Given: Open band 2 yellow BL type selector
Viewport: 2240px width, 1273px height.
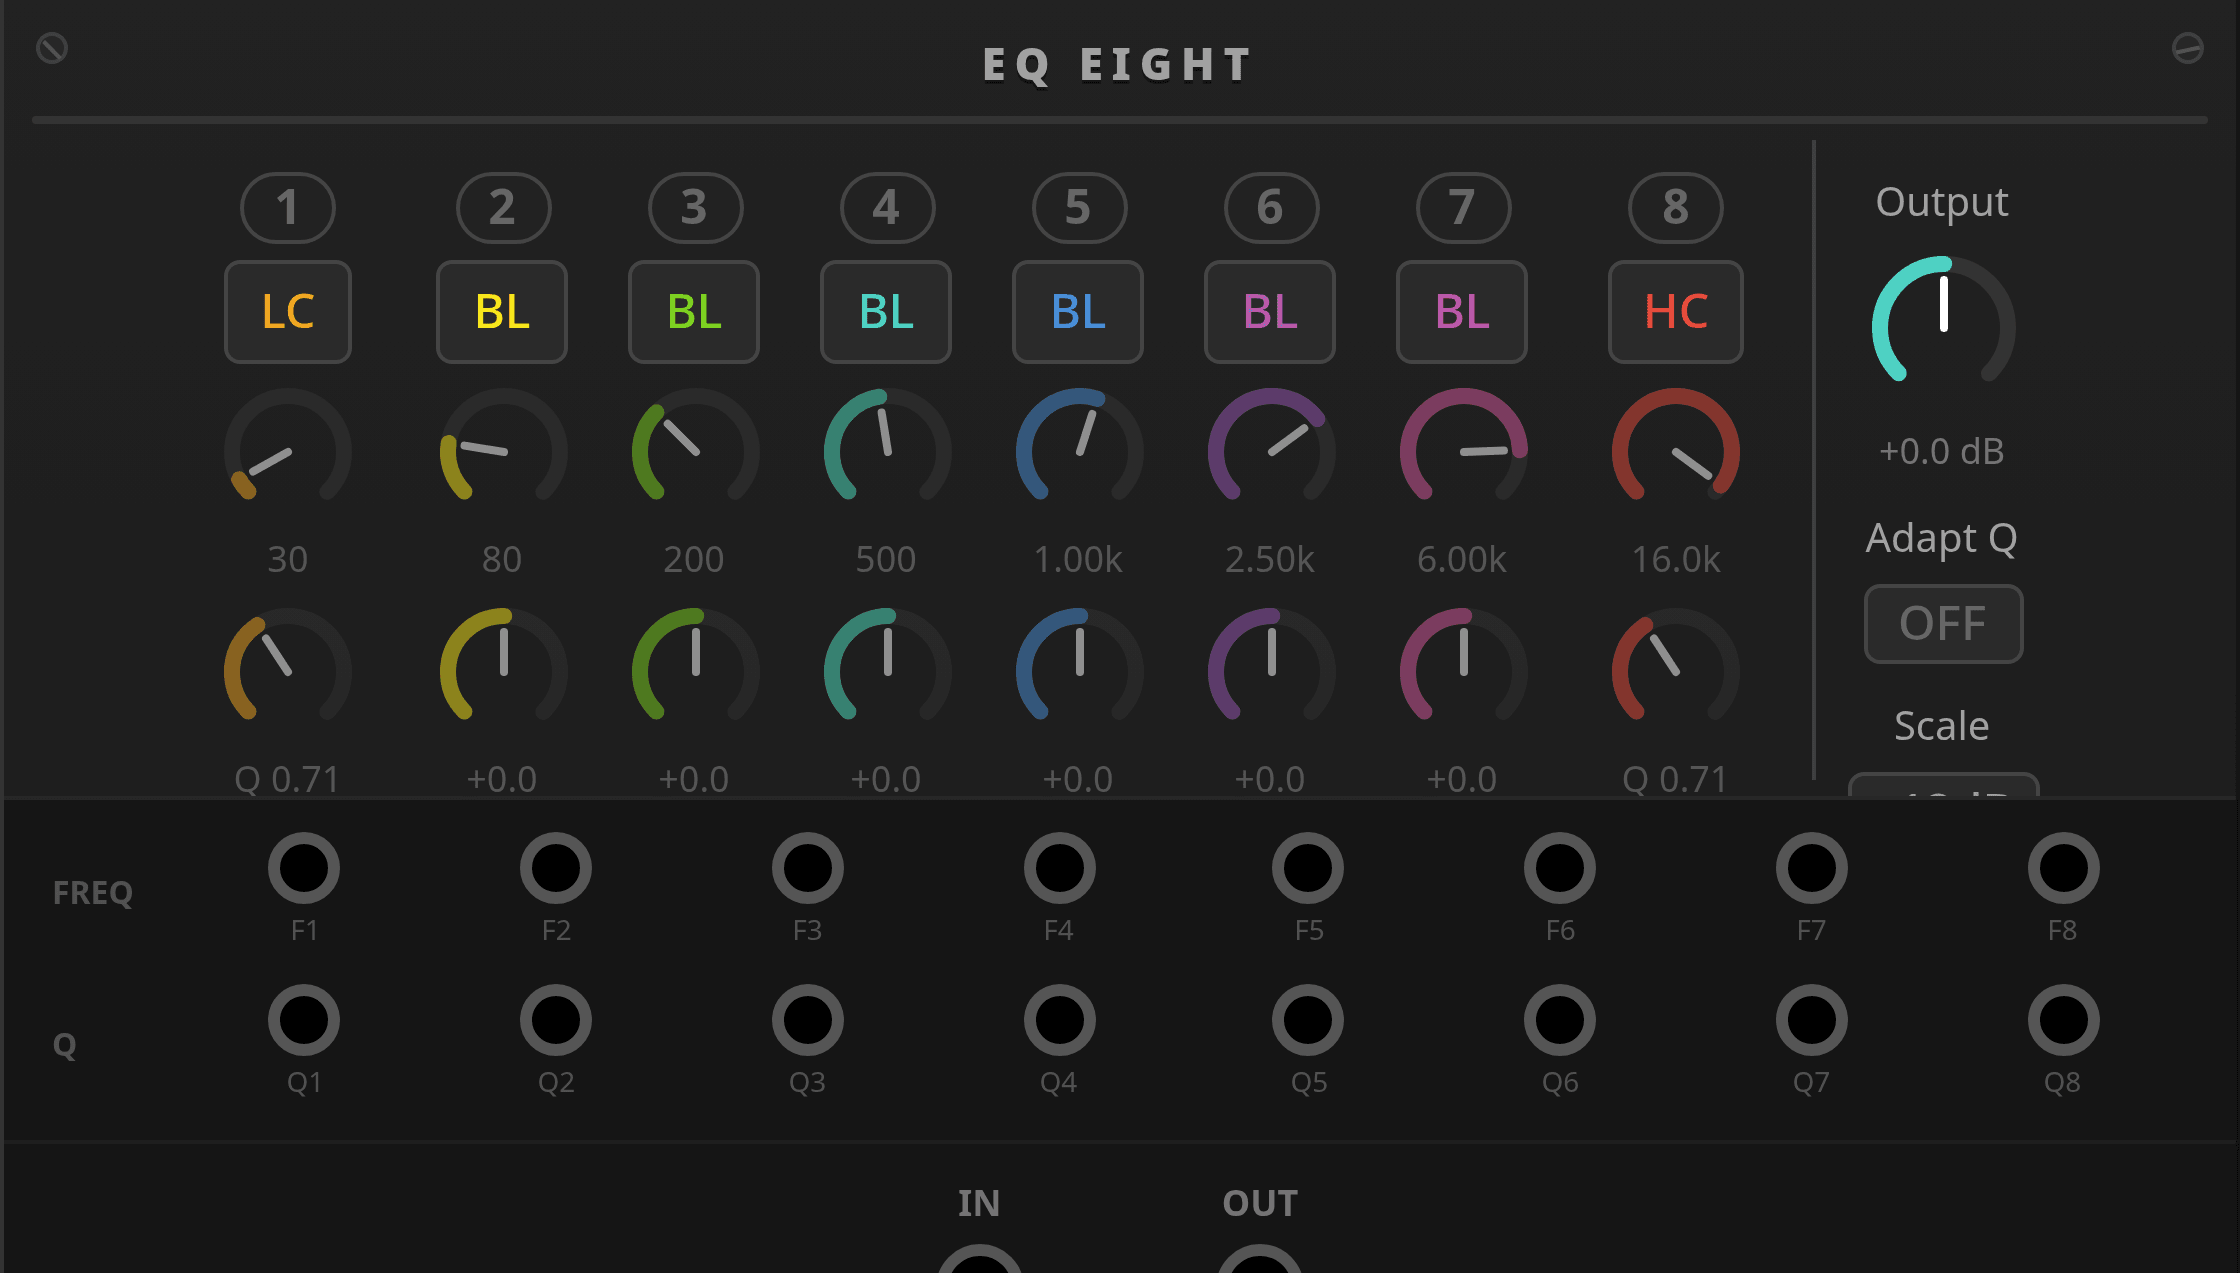Looking at the screenshot, I should [x=502, y=312].
